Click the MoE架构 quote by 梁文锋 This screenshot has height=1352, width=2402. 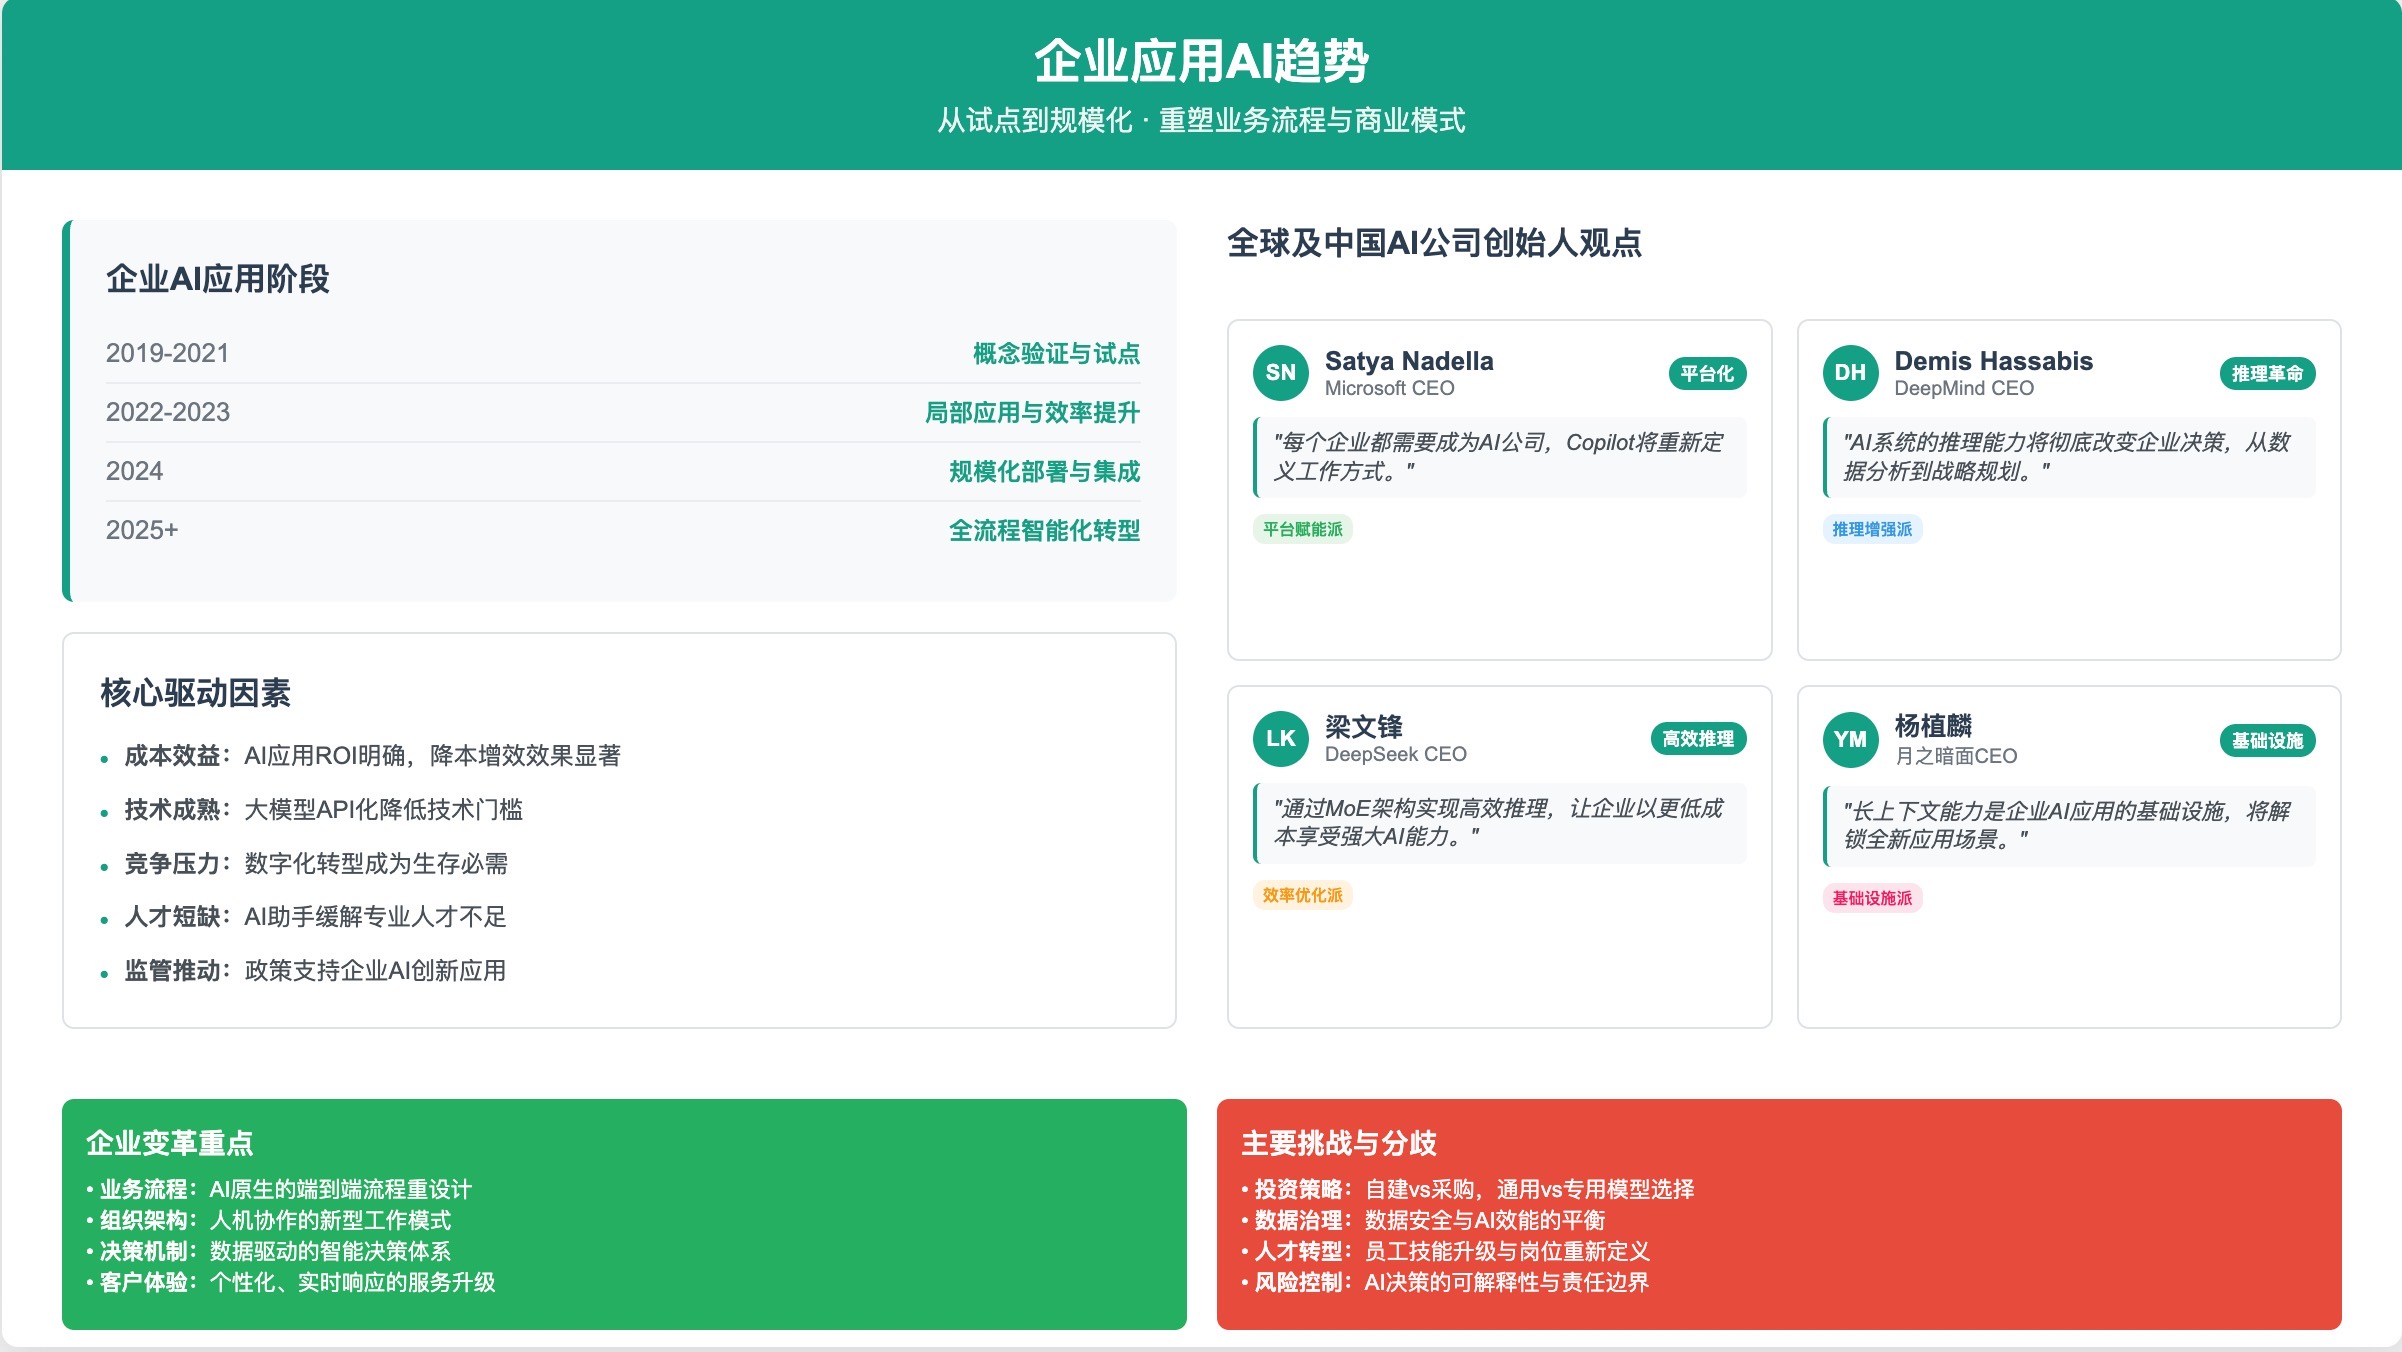[1500, 823]
